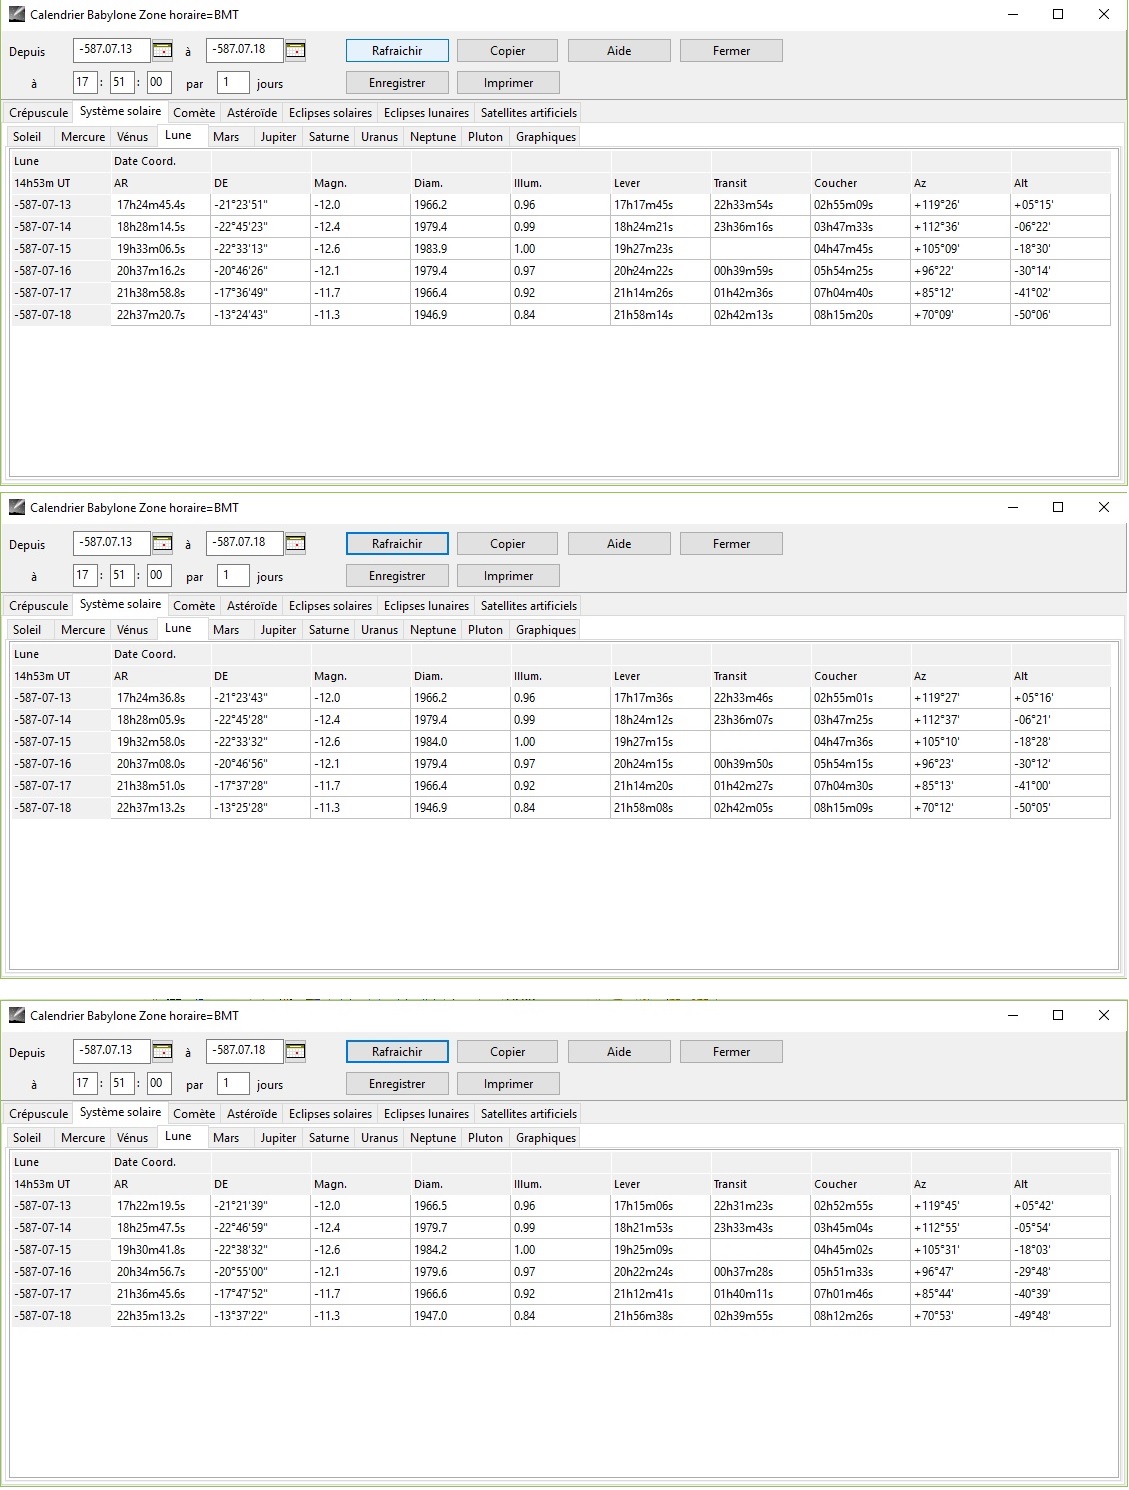Open start date calendar picker in bottom window

click(x=162, y=1051)
